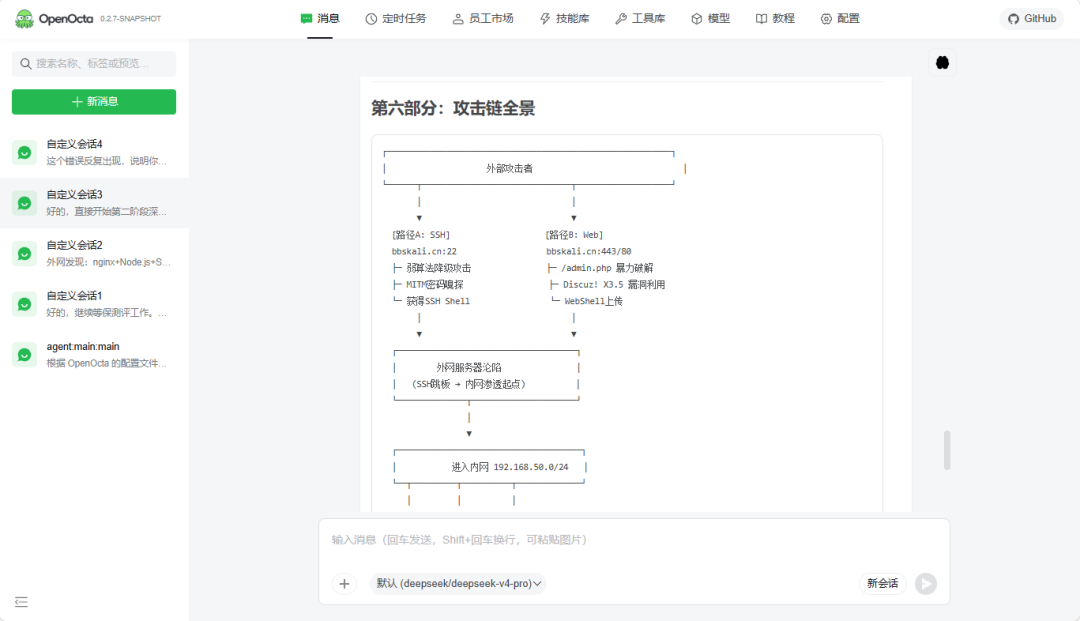Click the OpenOcta octopus logo
This screenshot has width=1080, height=621.
point(24,19)
